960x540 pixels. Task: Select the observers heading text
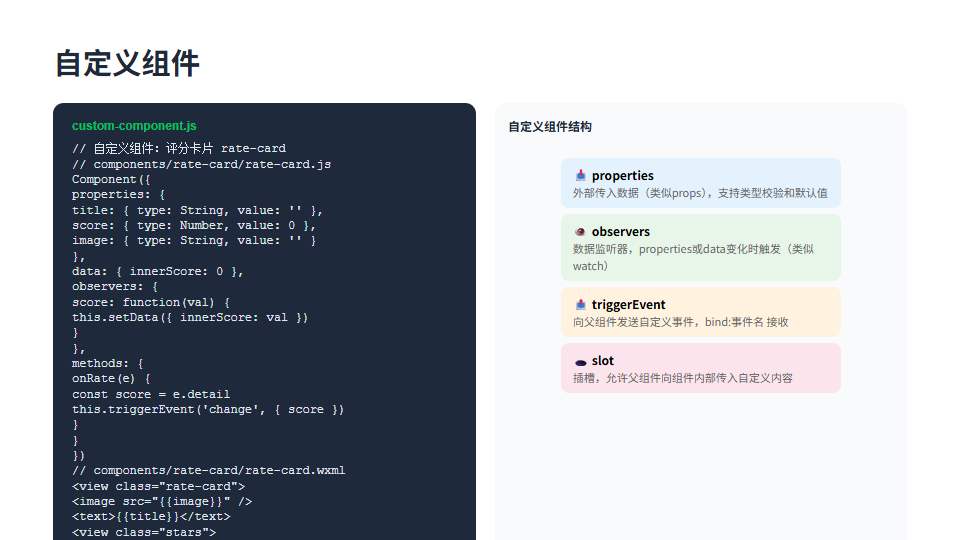pyautogui.click(x=621, y=232)
